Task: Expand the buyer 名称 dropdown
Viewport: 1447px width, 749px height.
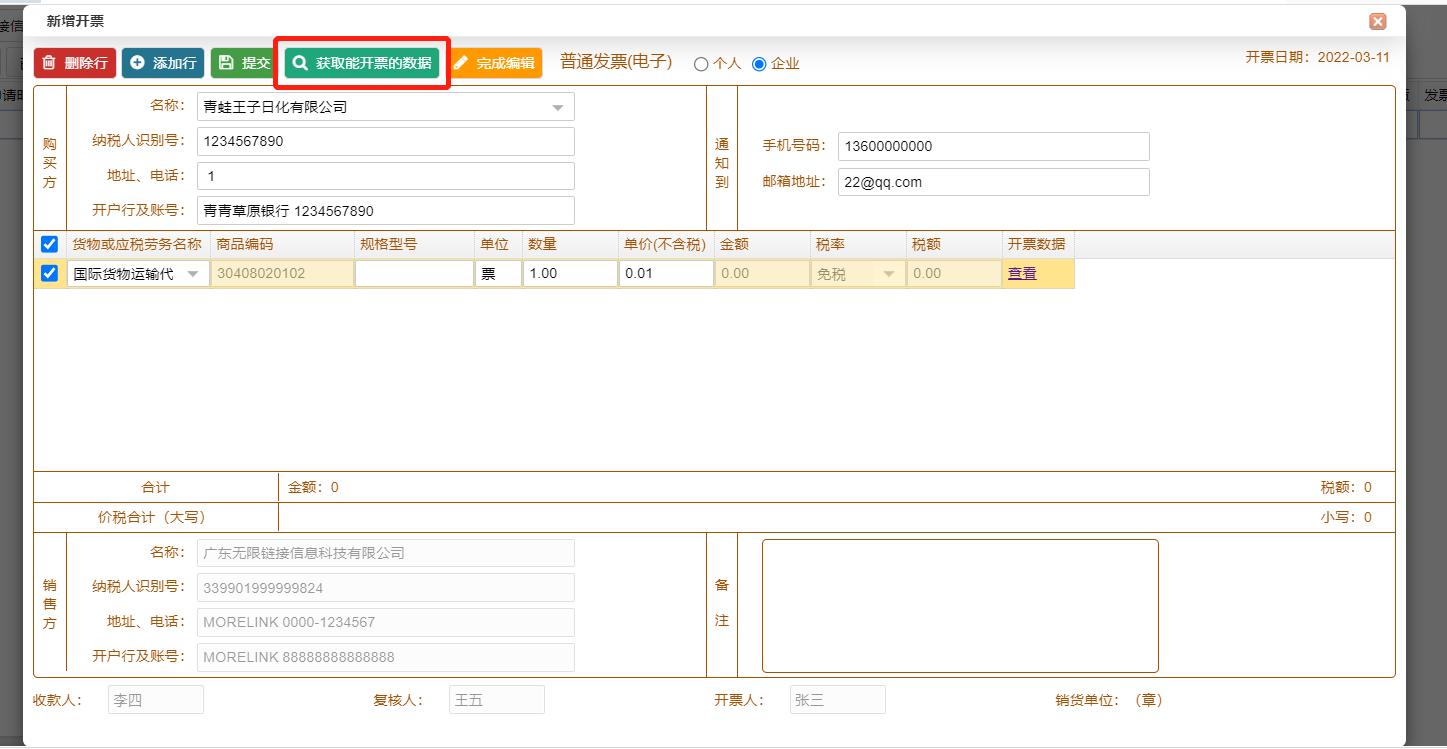Action: 557,107
